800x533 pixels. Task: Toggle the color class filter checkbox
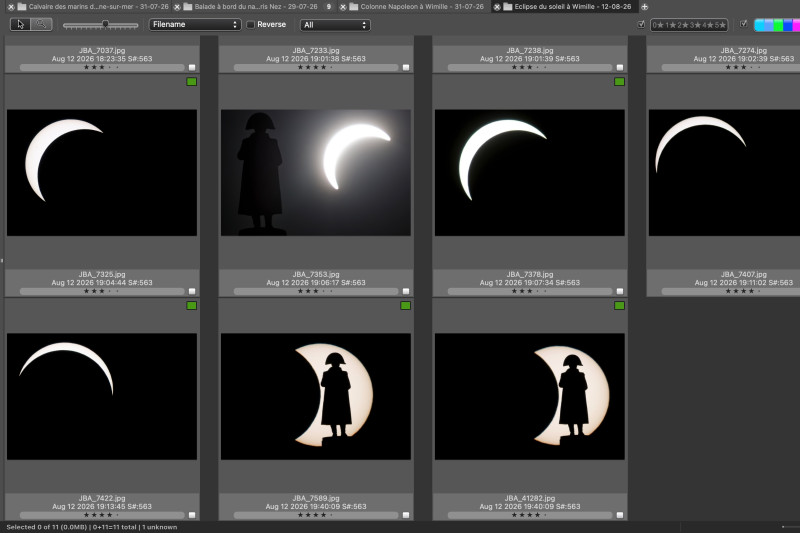(744, 24)
